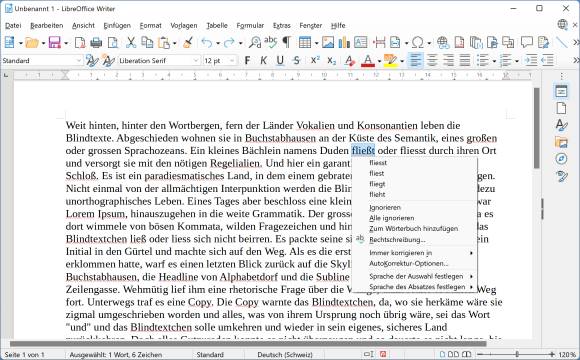Click the vertical scrollbar thumb

click(x=537, y=128)
